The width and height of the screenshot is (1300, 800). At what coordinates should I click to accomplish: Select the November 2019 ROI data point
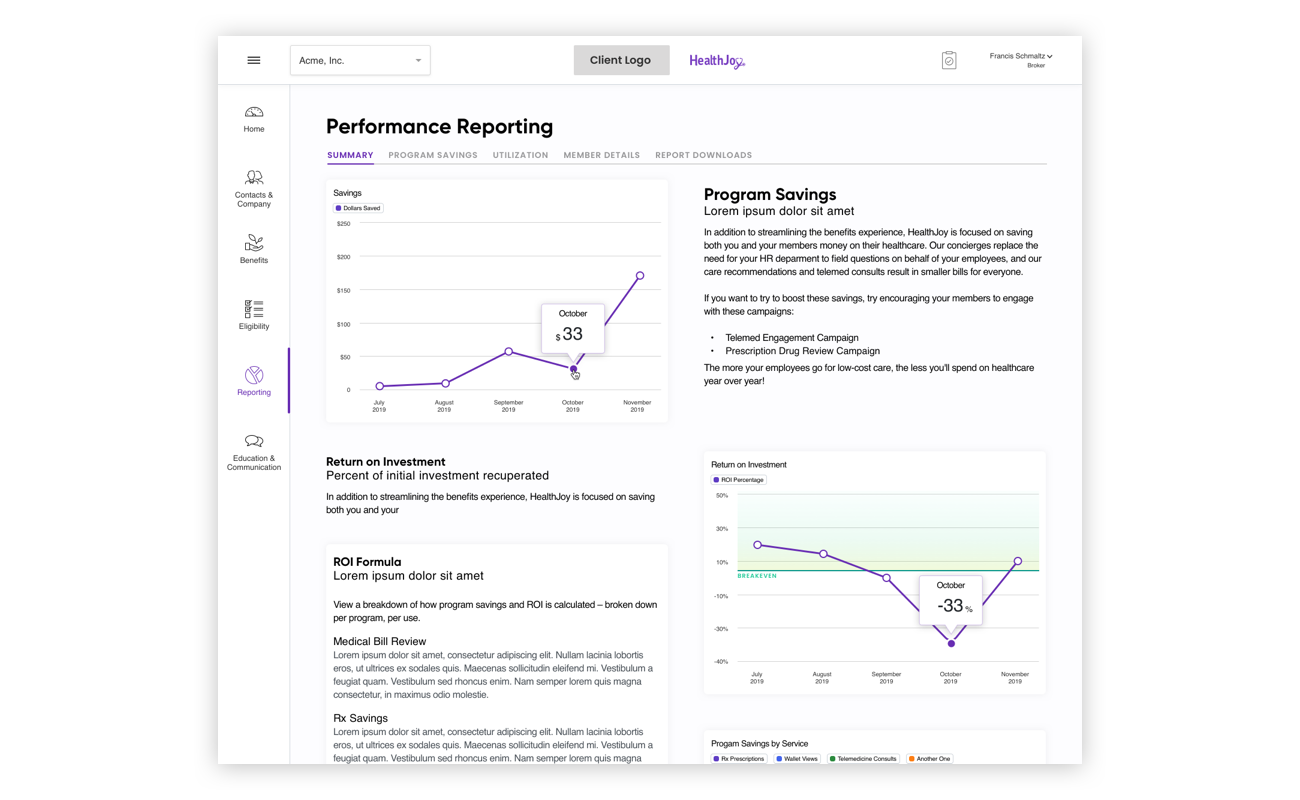click(x=1018, y=562)
